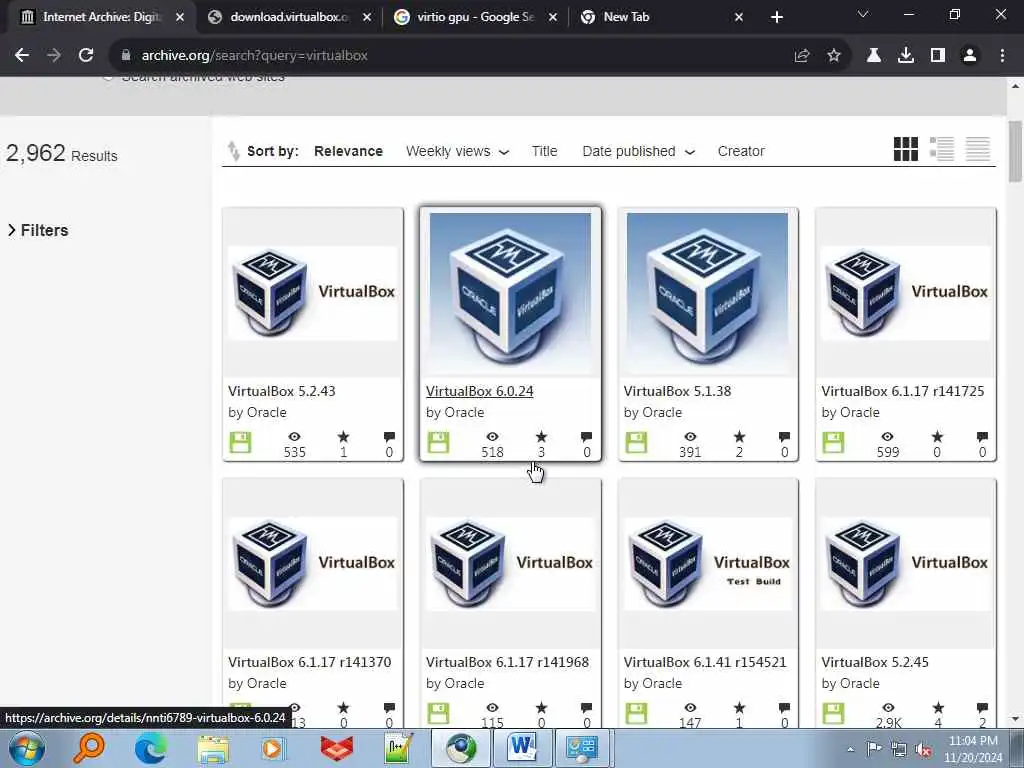Switch to tile grid view
Image resolution: width=1024 pixels, height=768 pixels.
click(x=906, y=149)
